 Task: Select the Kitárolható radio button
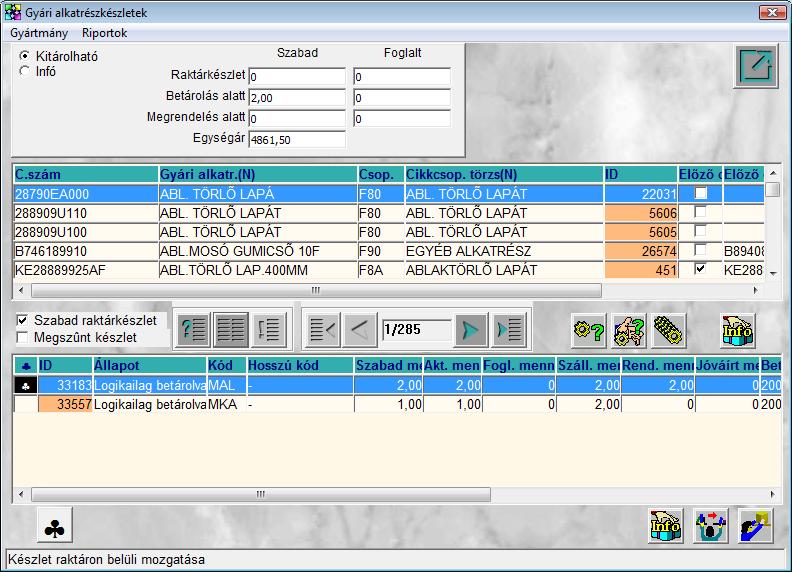point(24,55)
